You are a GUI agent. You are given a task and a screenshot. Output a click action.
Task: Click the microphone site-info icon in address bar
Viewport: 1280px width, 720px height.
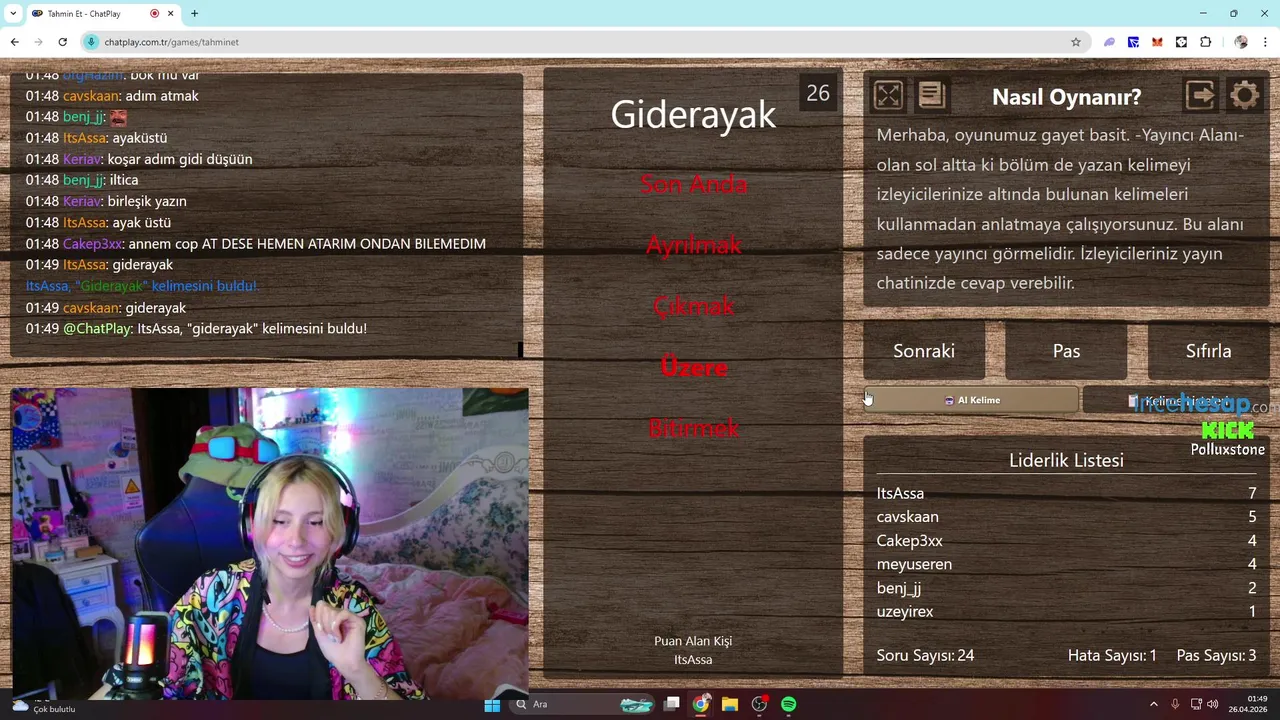91,42
